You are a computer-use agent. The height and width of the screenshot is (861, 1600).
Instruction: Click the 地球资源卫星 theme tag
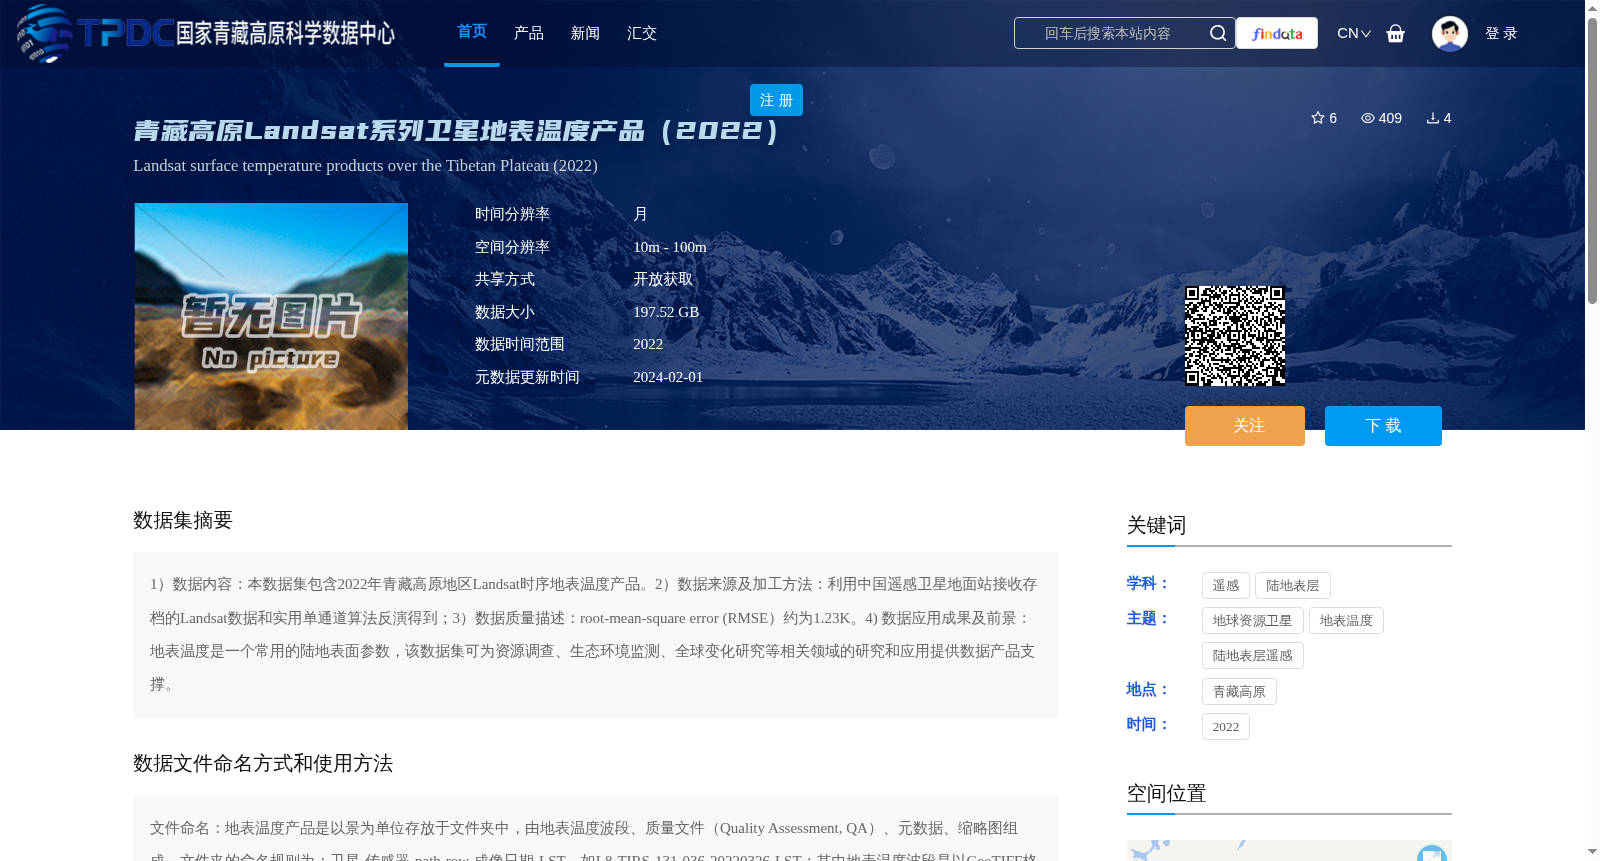1253,621
